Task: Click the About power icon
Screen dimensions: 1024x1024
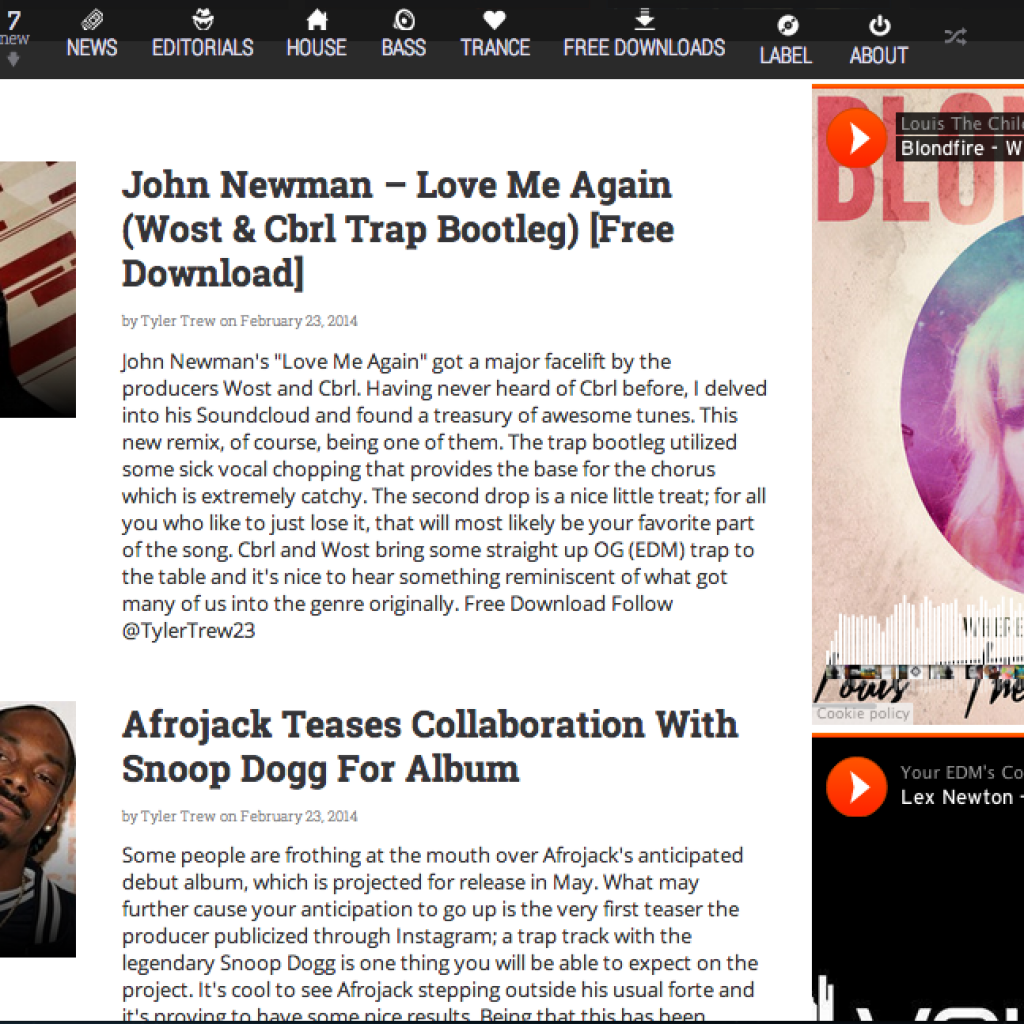Action: pyautogui.click(x=879, y=26)
